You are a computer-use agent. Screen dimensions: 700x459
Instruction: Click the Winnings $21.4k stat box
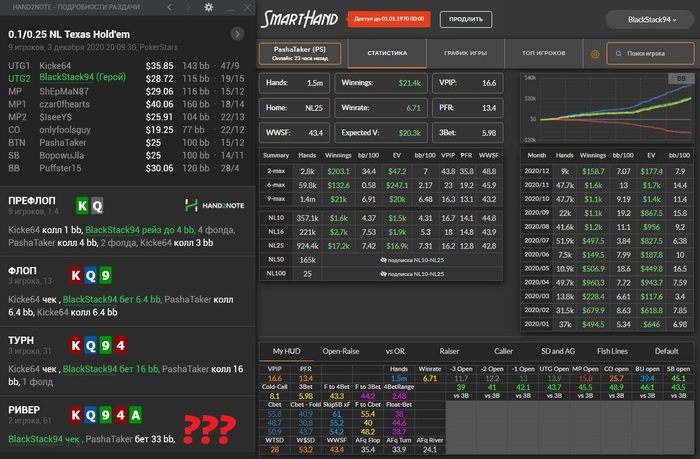click(381, 83)
